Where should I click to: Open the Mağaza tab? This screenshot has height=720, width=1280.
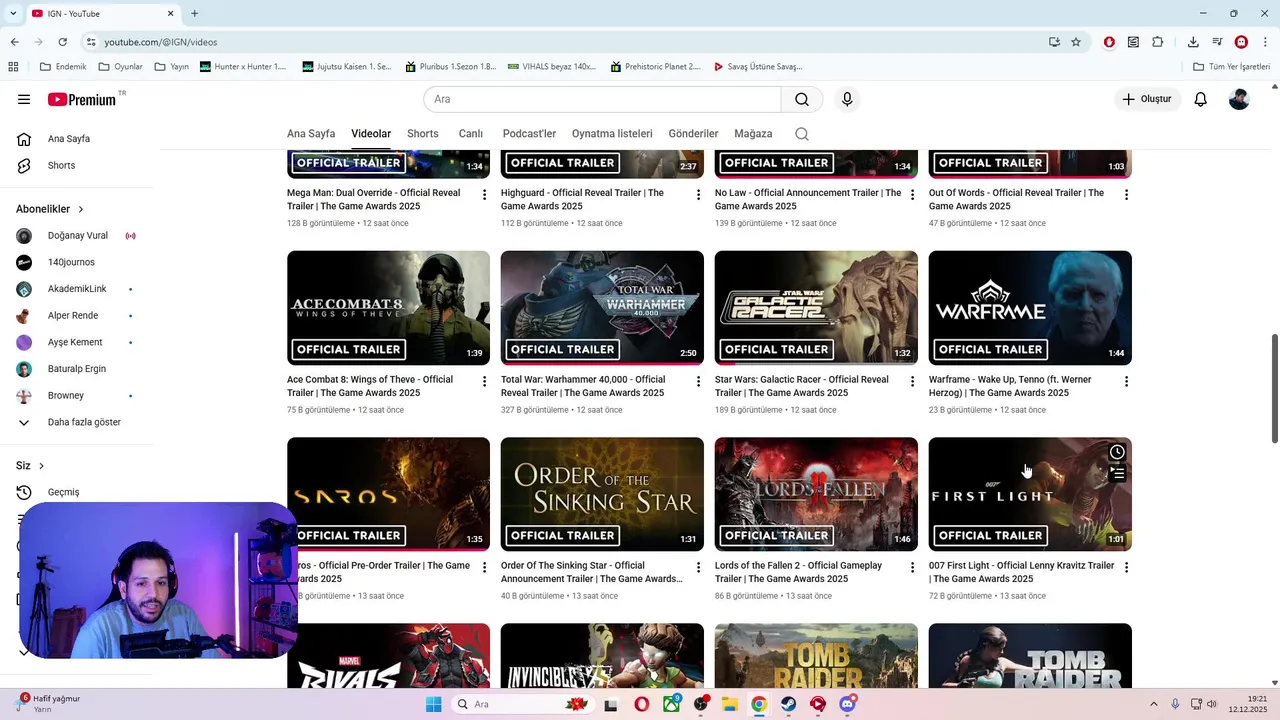[753, 134]
